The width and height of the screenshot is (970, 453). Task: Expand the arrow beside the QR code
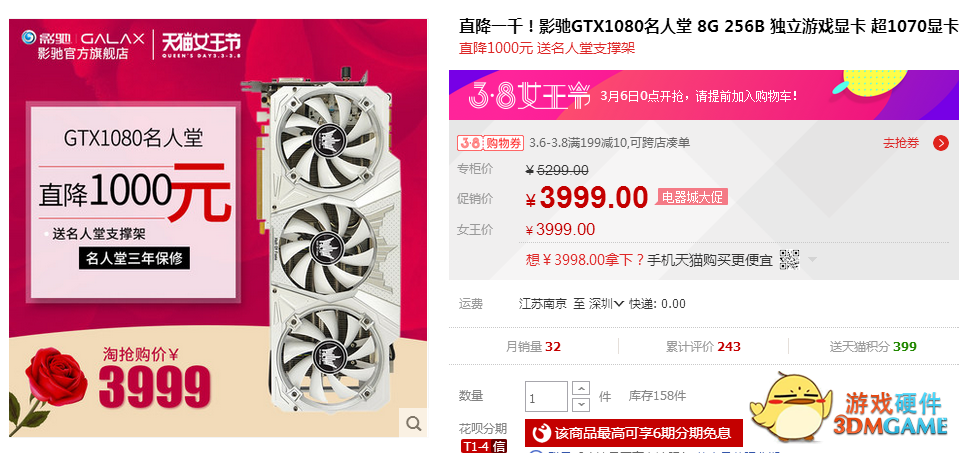click(812, 259)
